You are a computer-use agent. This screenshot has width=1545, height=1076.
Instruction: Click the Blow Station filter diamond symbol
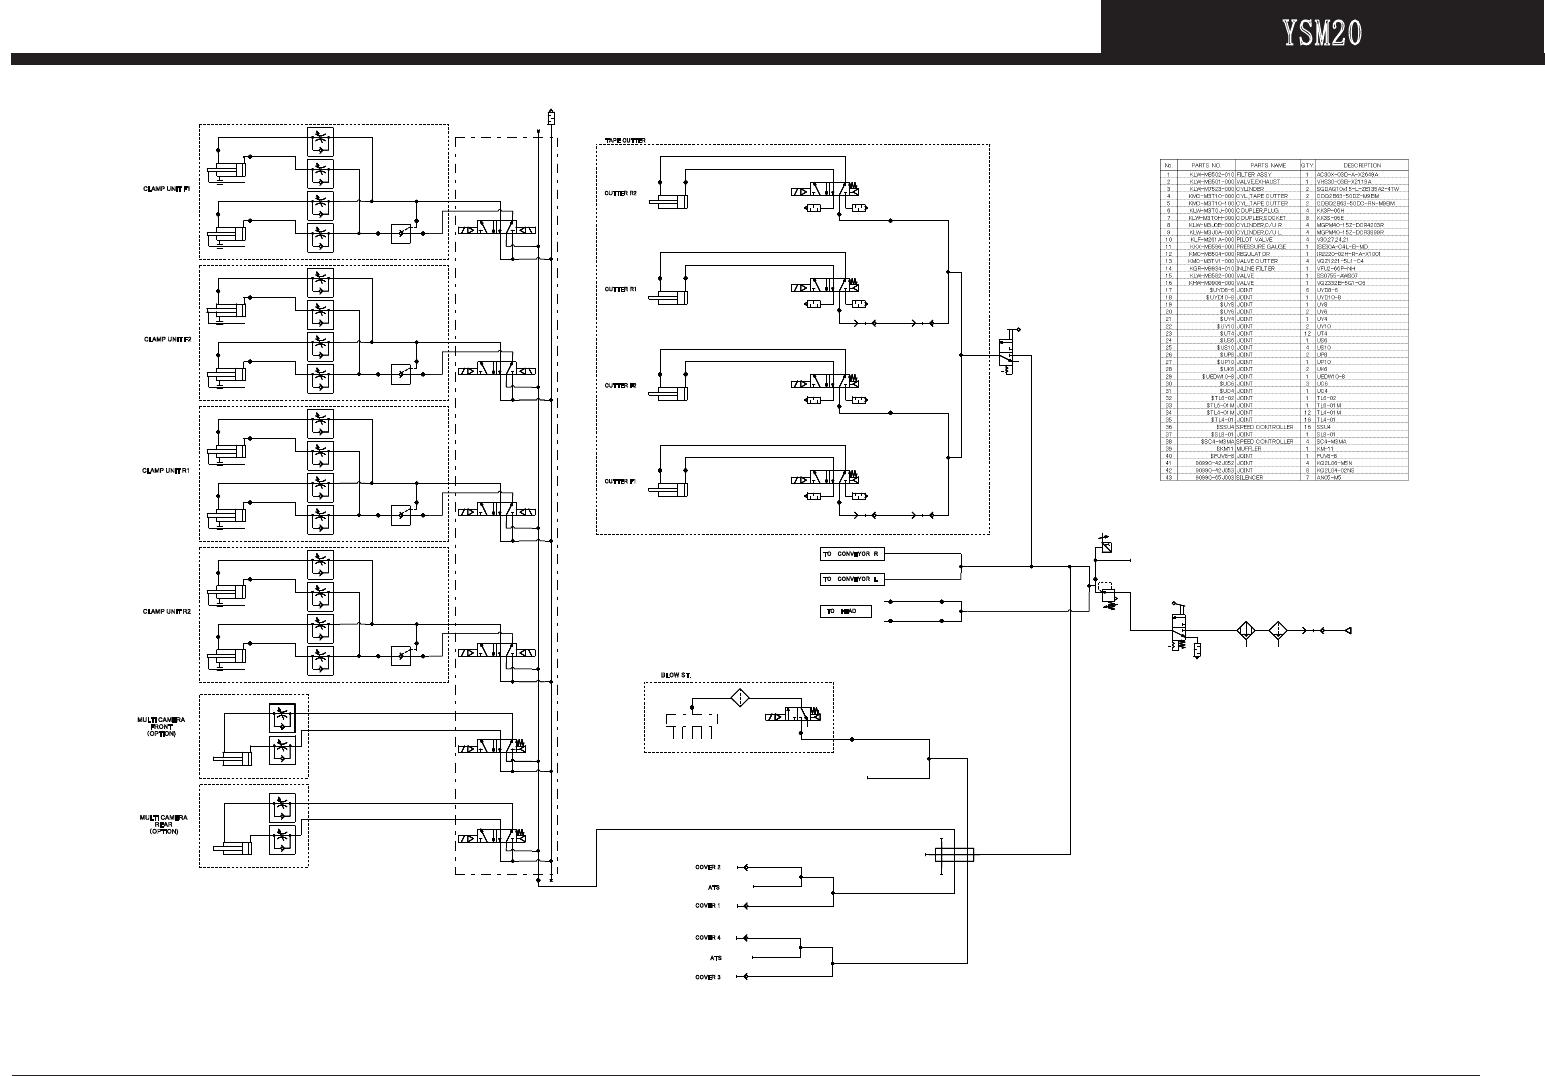739,698
